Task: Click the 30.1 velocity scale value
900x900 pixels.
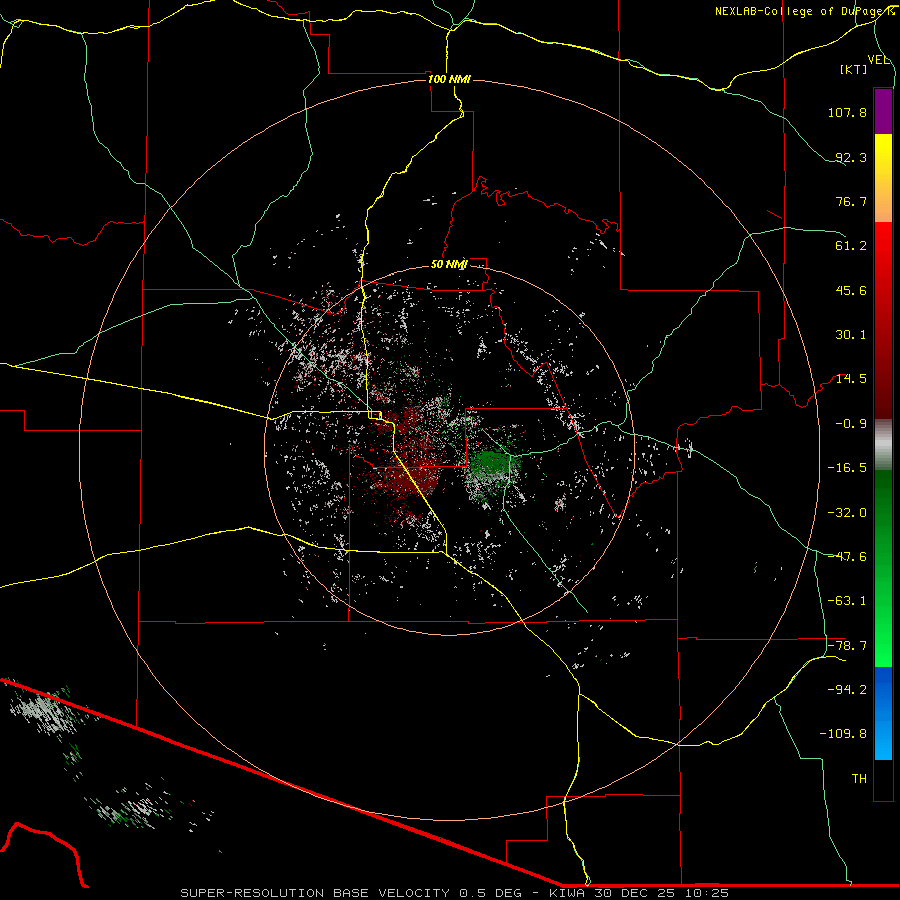Action: 851,335
